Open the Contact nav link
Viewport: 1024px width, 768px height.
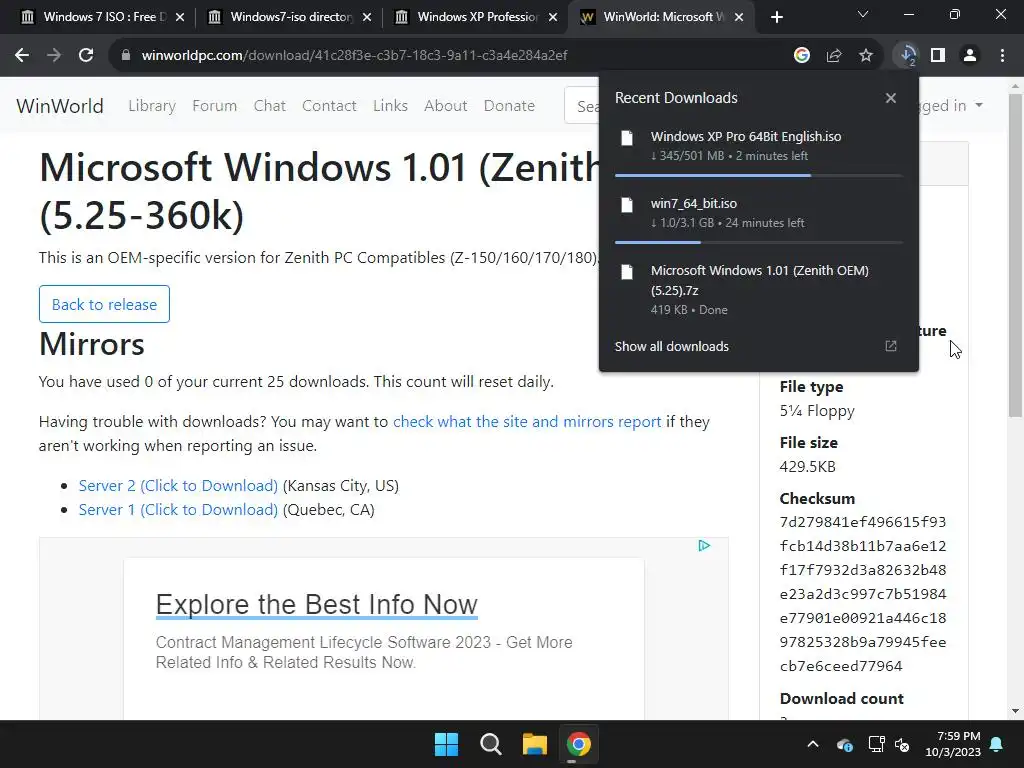[329, 106]
